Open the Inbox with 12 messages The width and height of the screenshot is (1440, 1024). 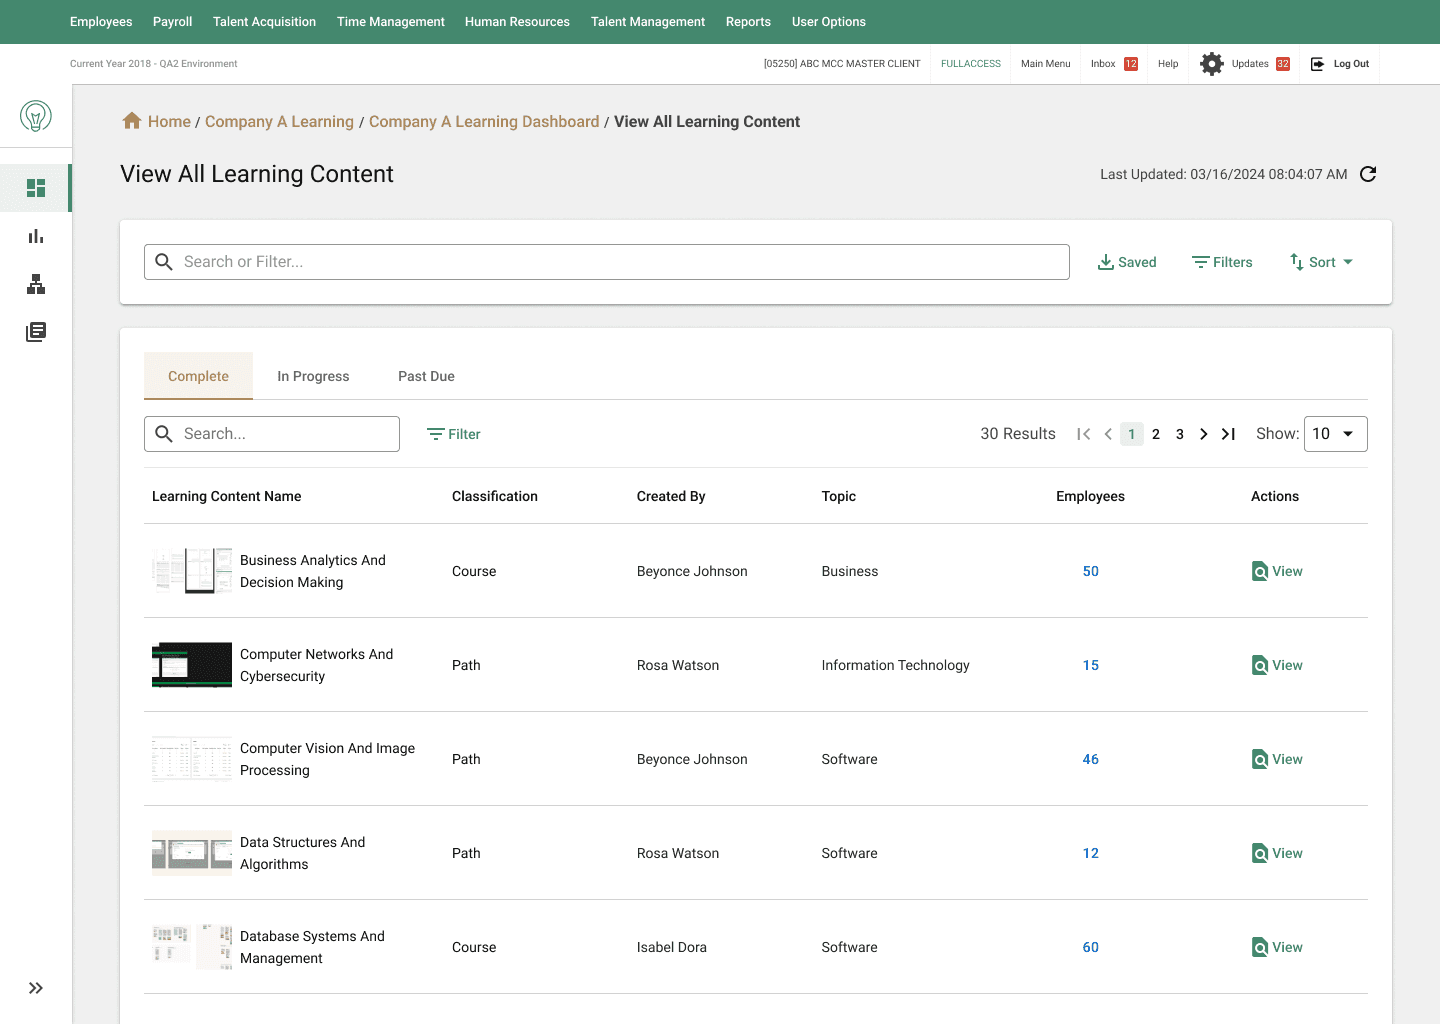[1114, 64]
